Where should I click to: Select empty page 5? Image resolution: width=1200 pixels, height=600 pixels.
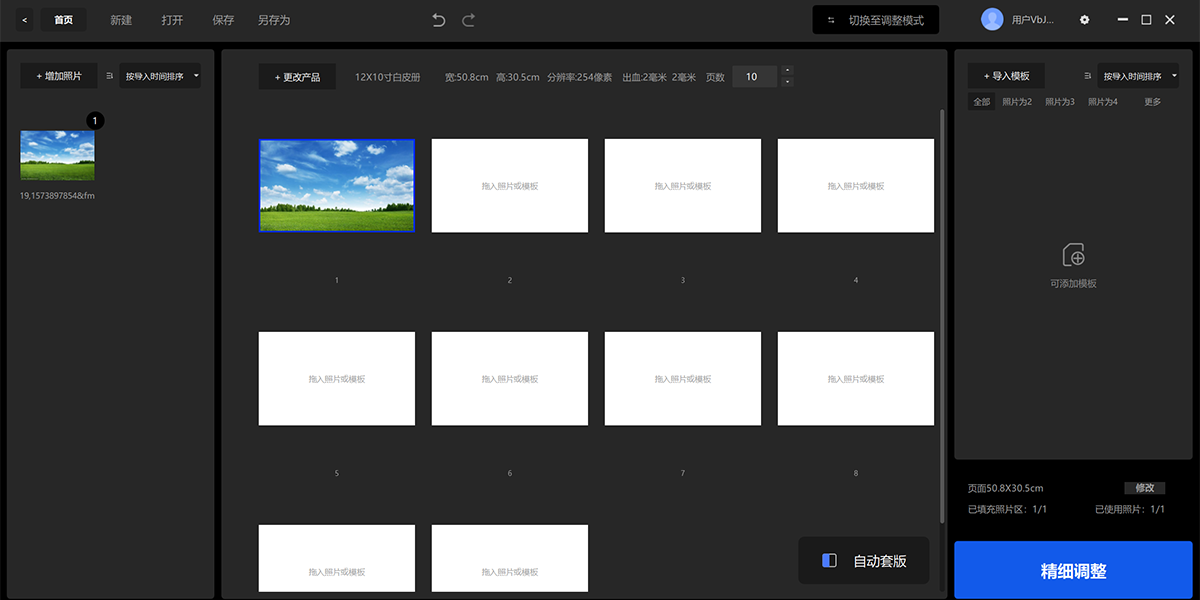point(337,378)
